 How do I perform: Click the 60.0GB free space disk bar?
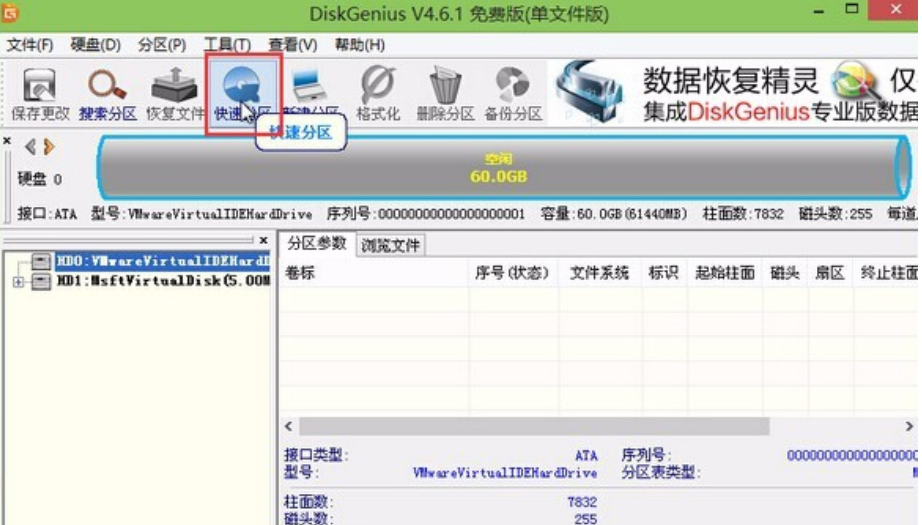(505, 168)
